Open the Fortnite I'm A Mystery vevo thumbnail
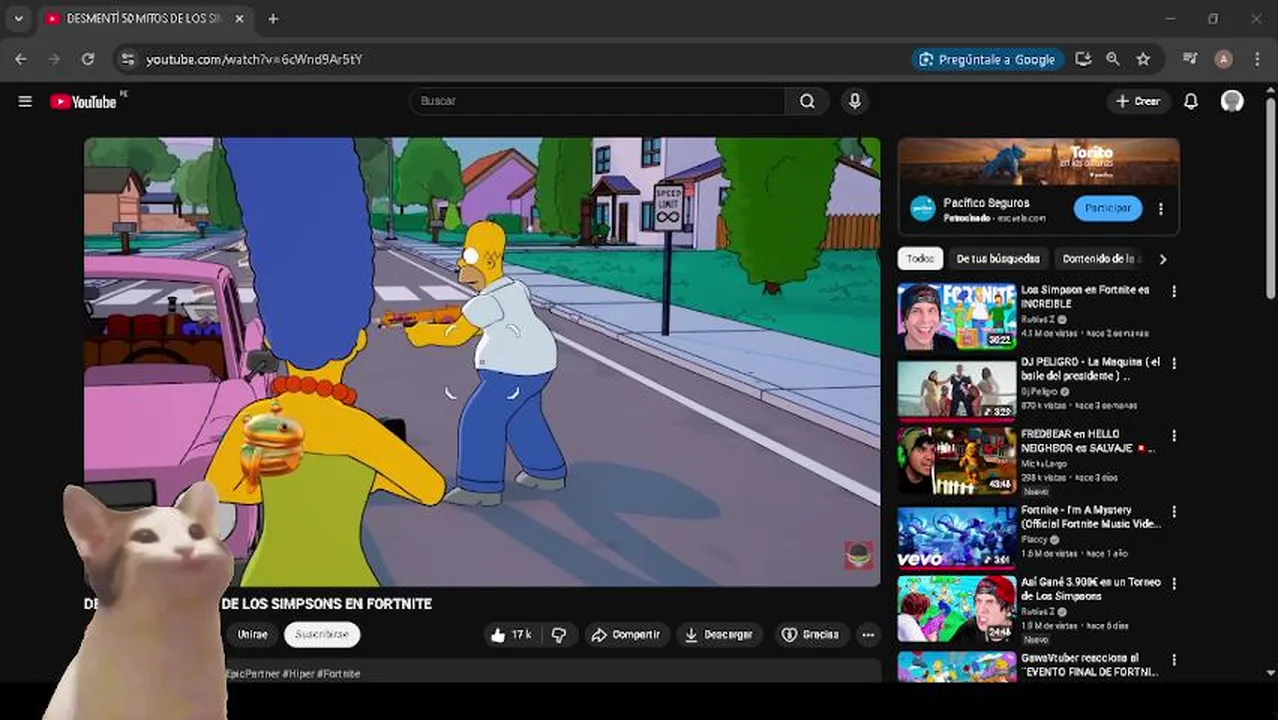This screenshot has width=1278, height=720. 957,536
